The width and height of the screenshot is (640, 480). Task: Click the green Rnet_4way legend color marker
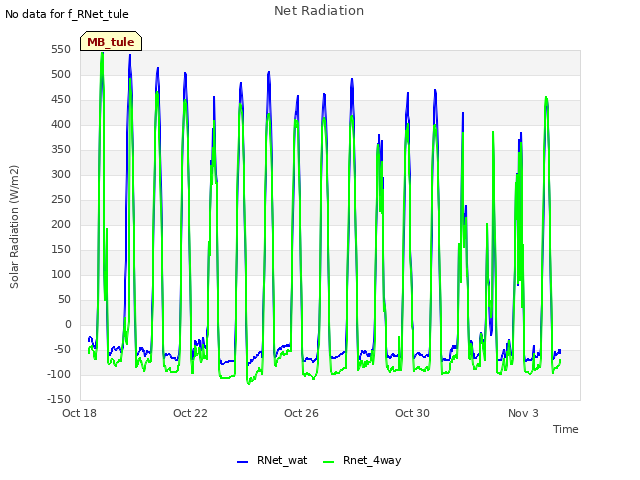328,462
